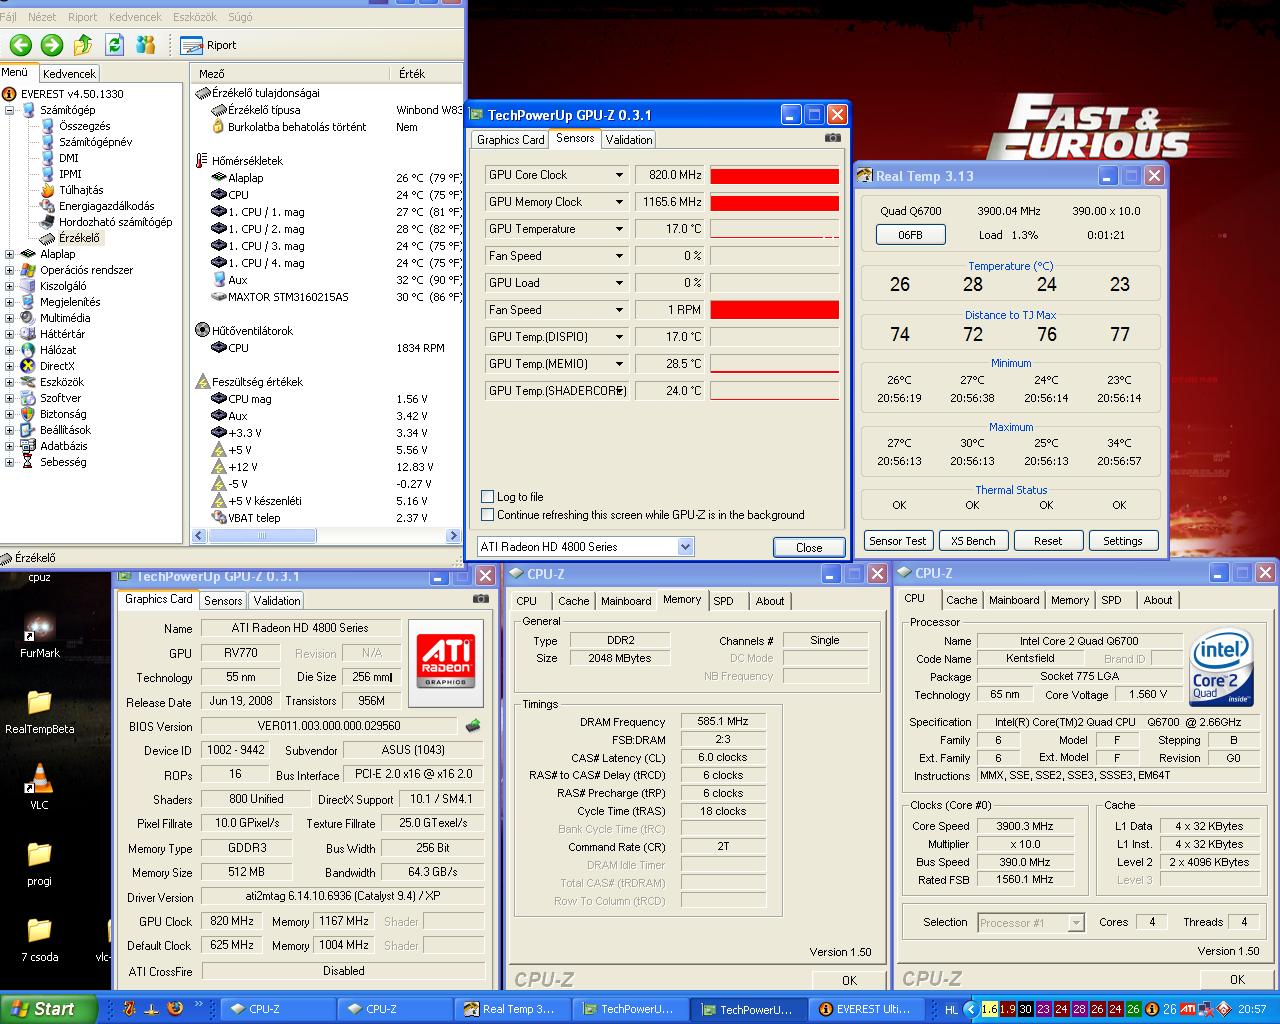Expand the Operációs rendszer tree node
Image resolution: width=1280 pixels, height=1024 pixels.
coord(10,270)
